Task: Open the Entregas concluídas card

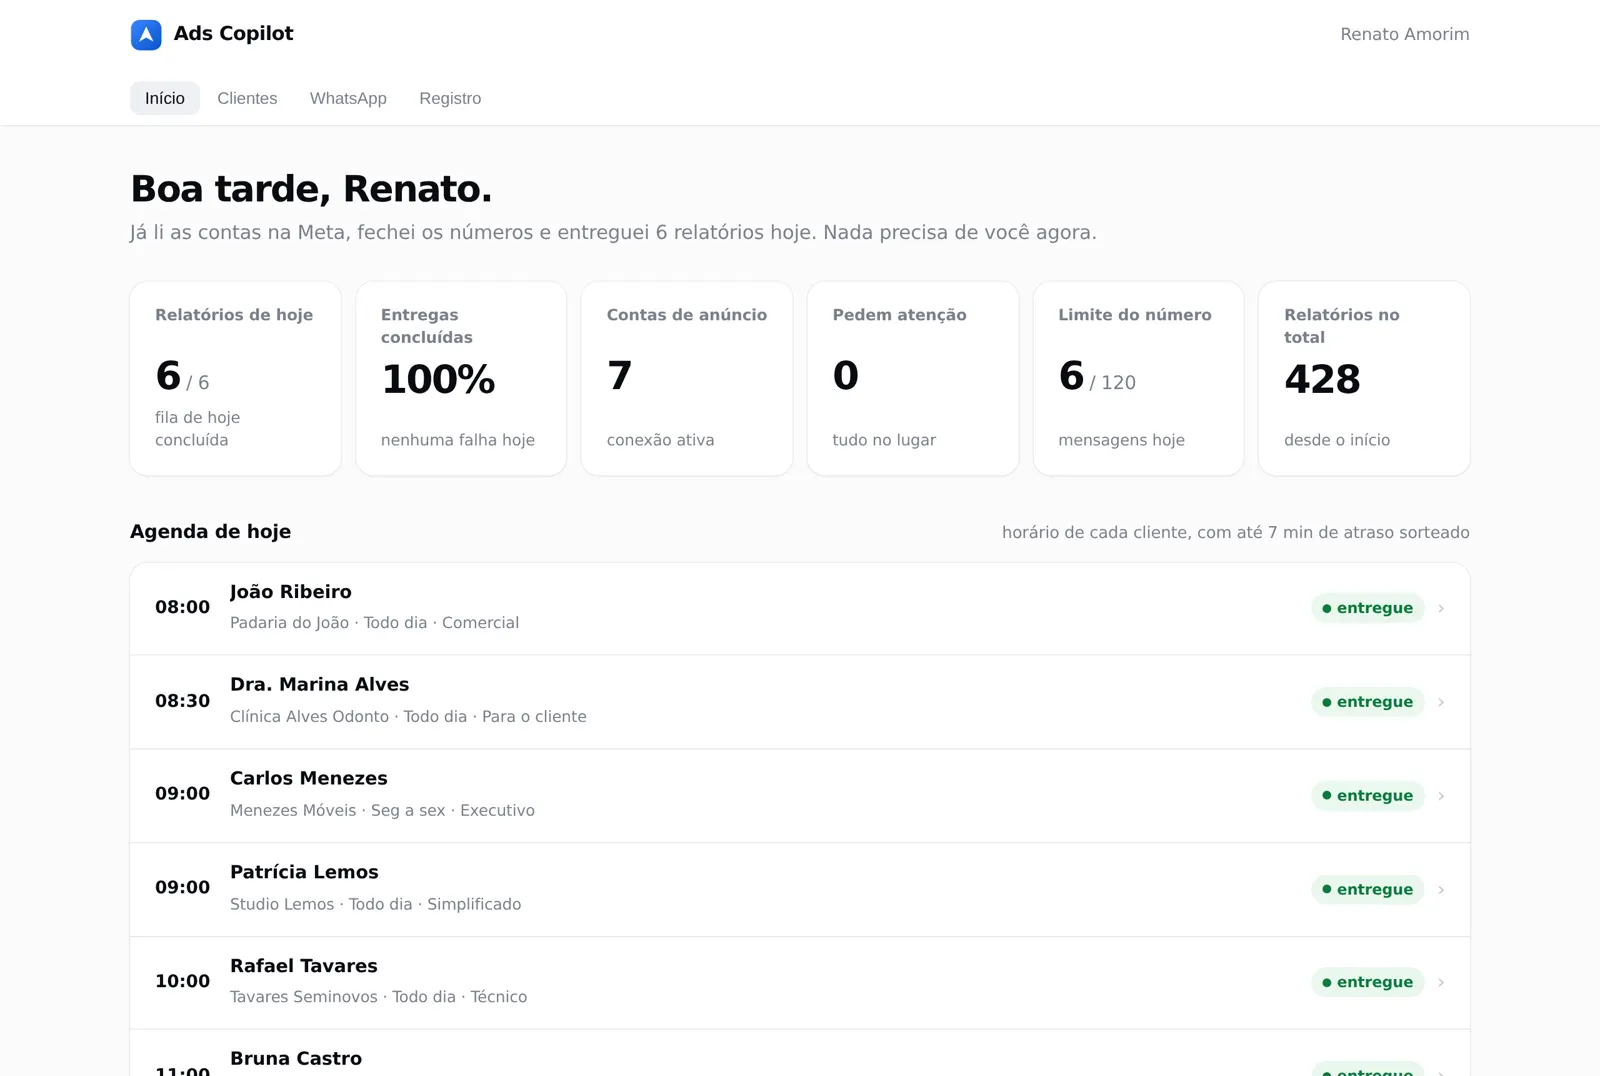Action: [x=461, y=378]
